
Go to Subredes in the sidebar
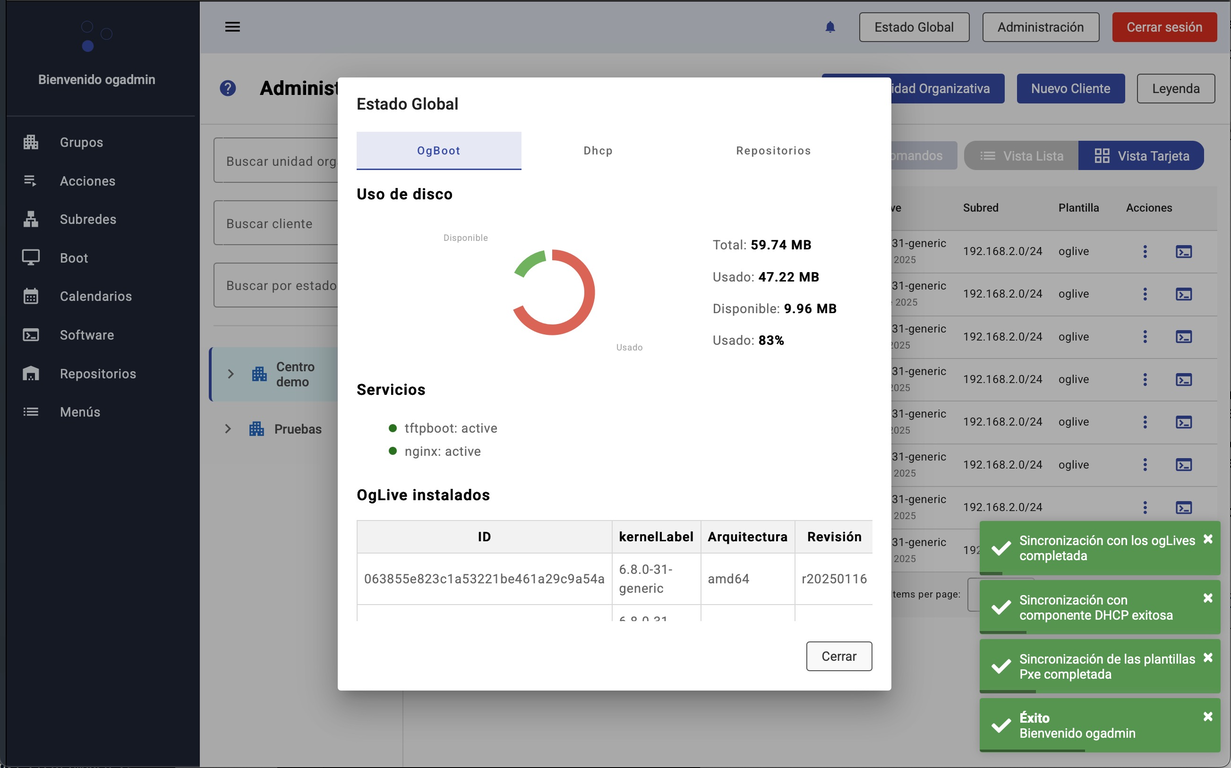tap(87, 220)
